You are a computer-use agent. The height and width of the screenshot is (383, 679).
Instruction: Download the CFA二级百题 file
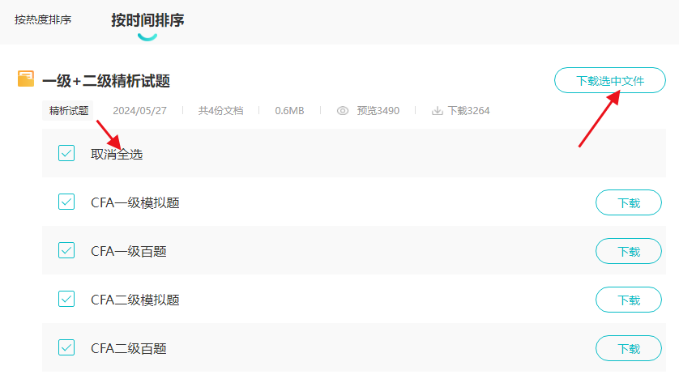tap(628, 348)
